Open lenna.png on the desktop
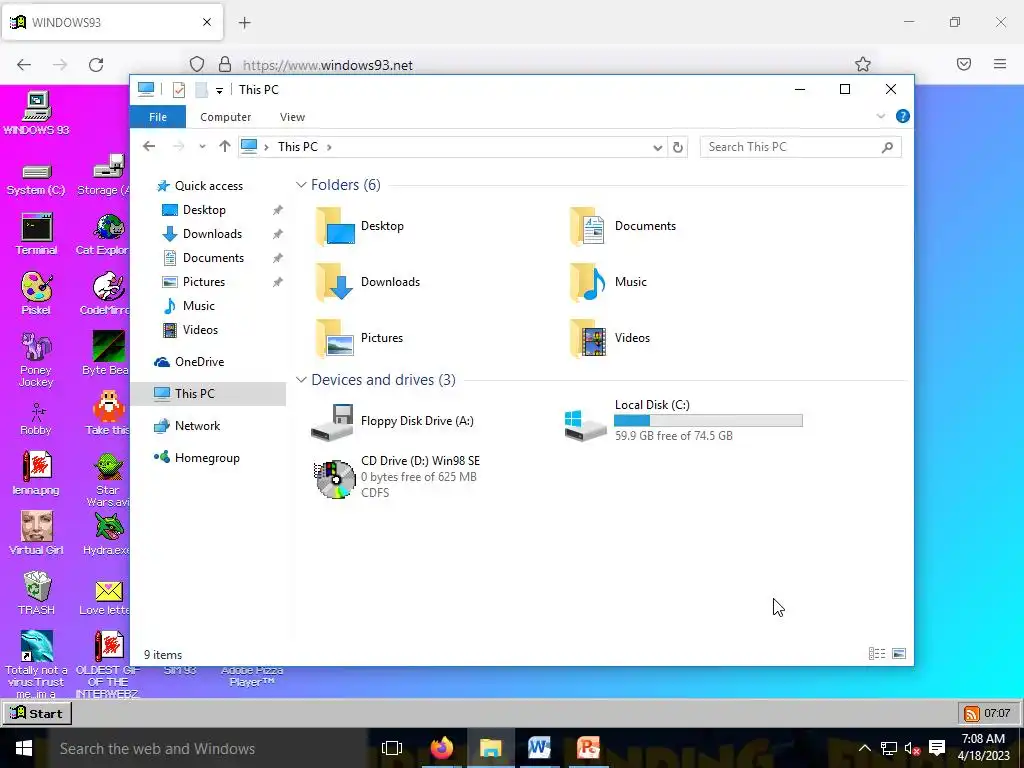The height and width of the screenshot is (768, 1024). [36, 473]
